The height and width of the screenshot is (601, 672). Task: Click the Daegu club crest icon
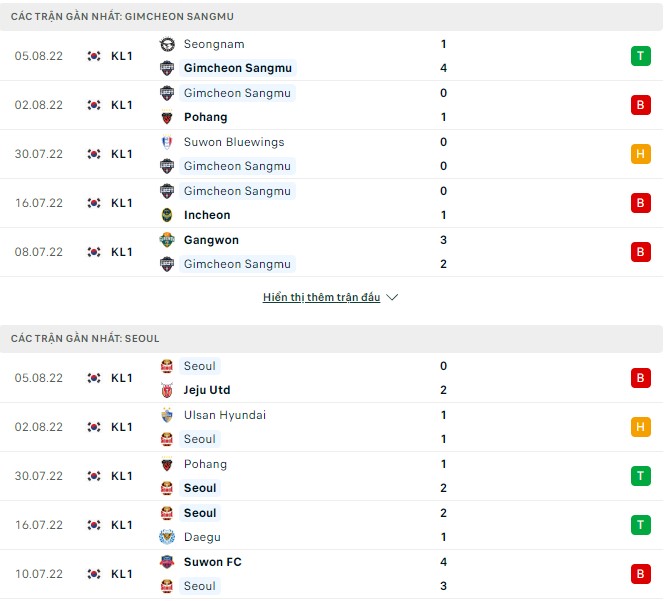(x=167, y=537)
